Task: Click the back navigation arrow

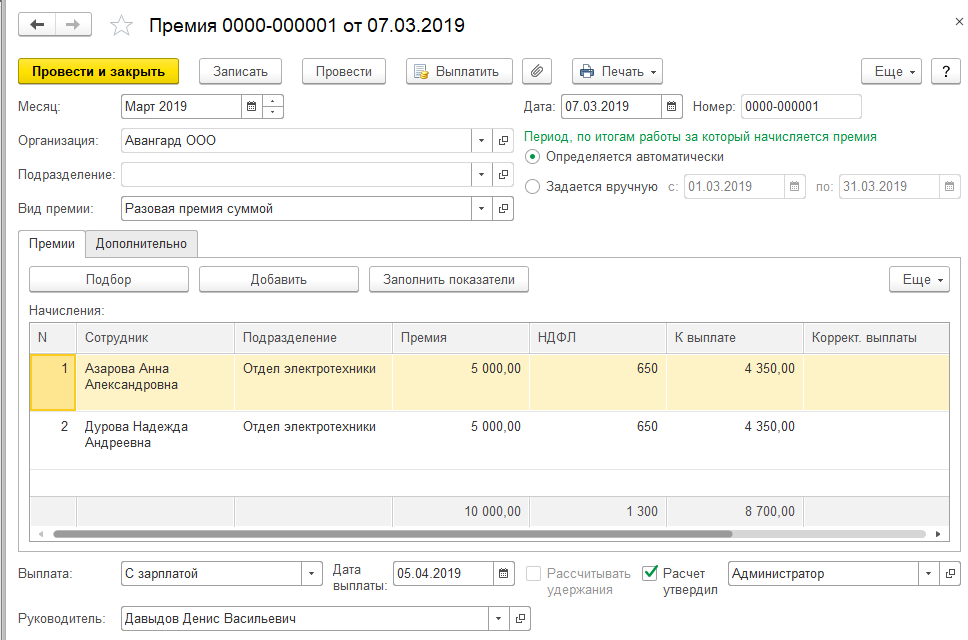Action: (38, 25)
